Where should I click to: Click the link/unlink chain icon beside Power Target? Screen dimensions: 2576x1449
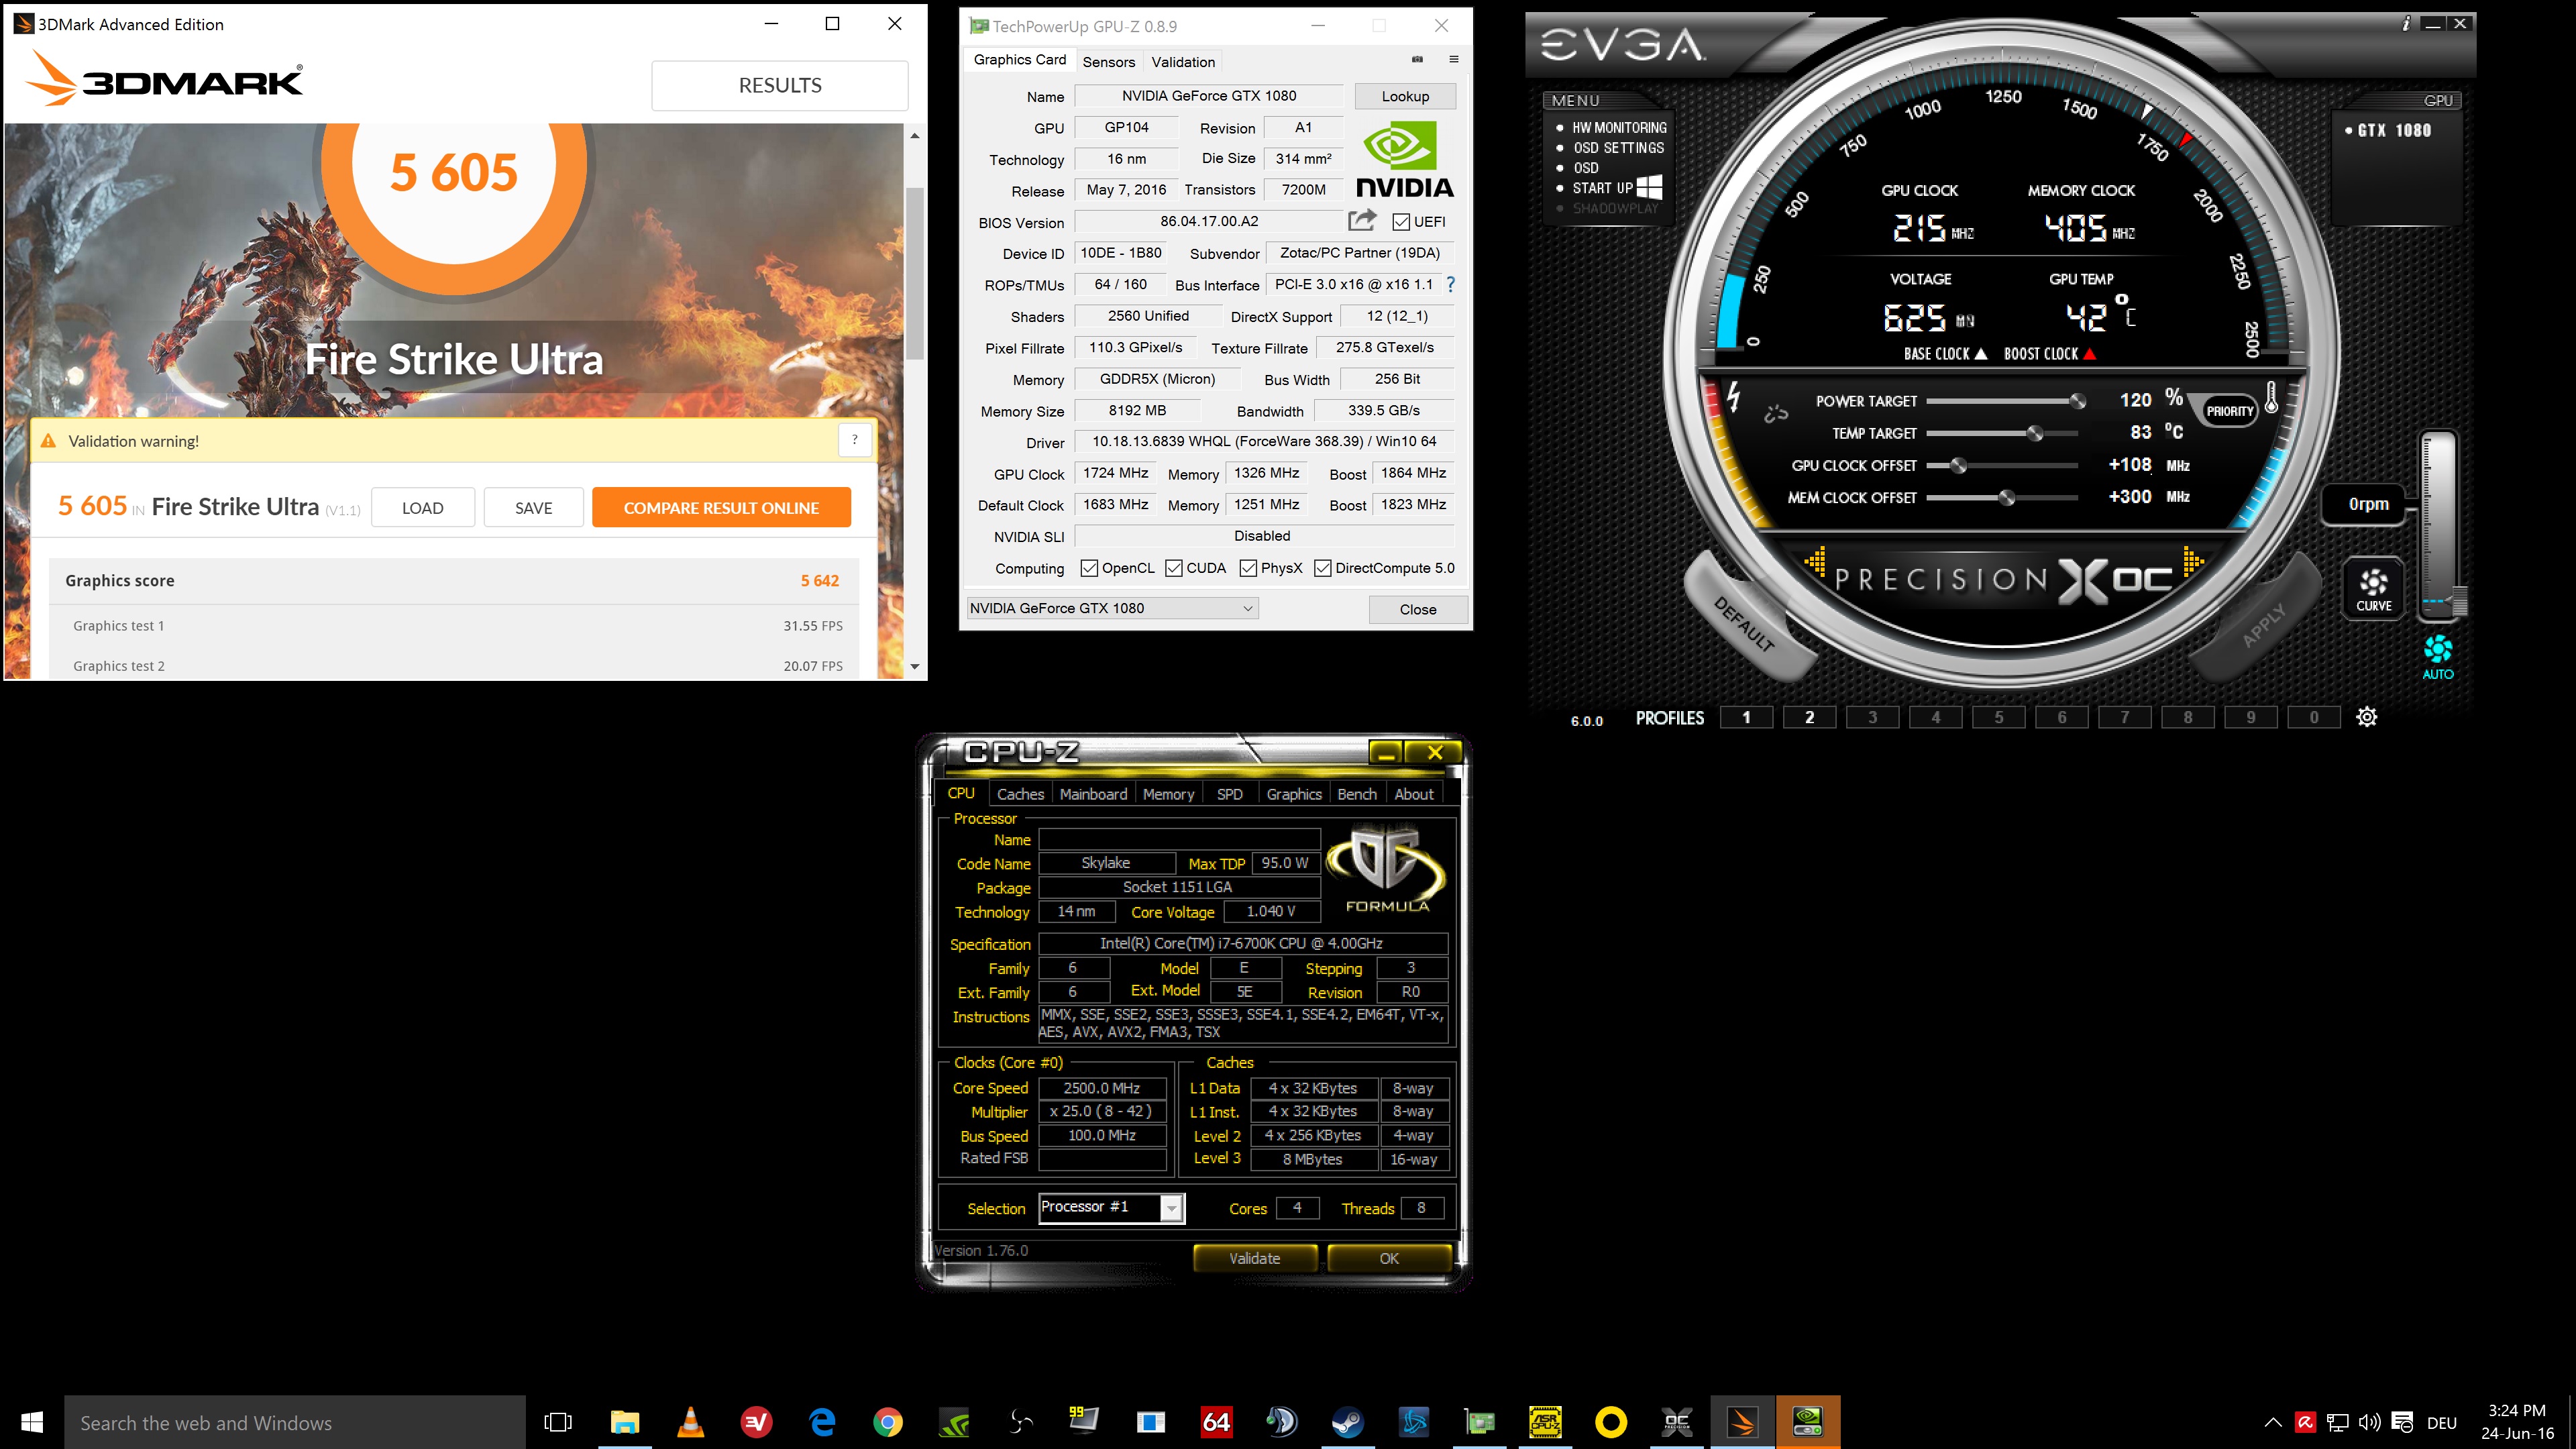[1776, 413]
